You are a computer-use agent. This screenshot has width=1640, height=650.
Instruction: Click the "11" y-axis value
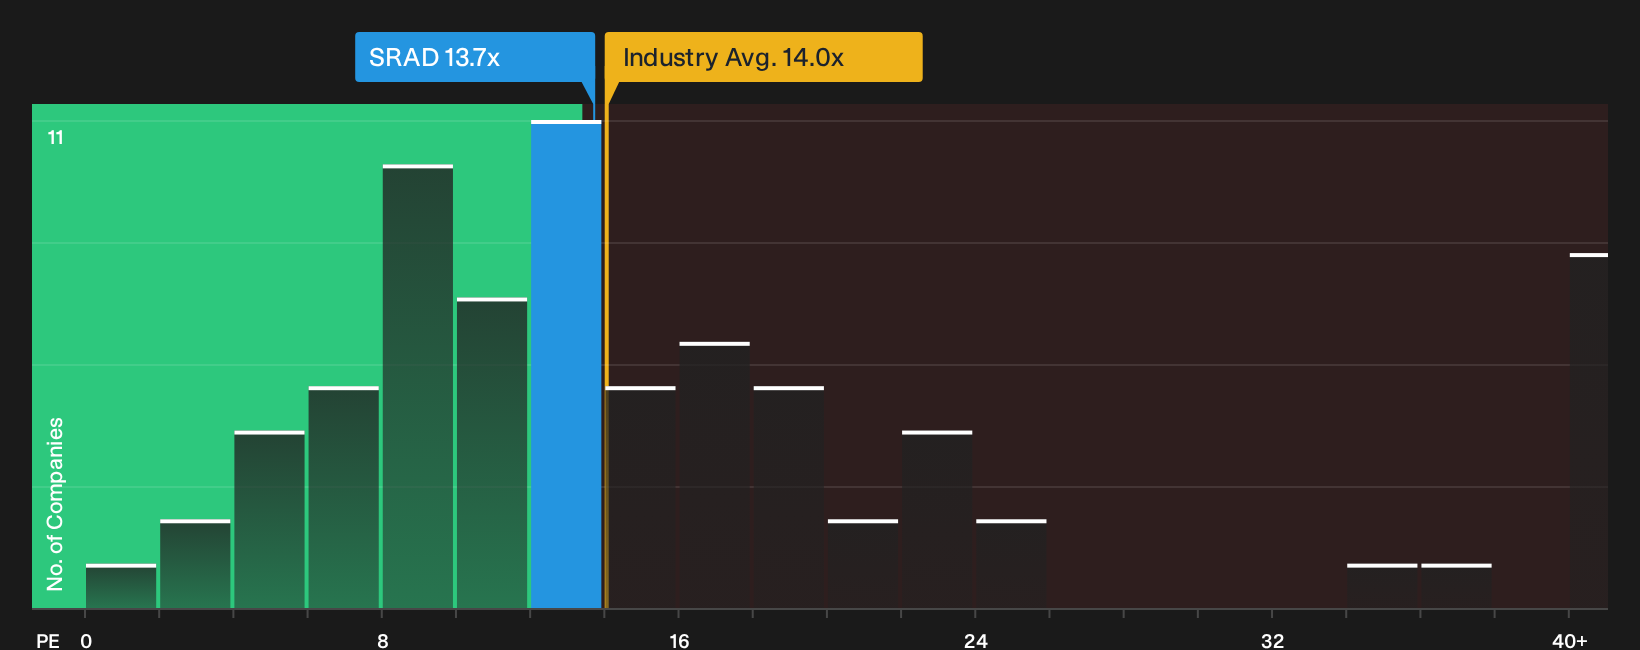[x=56, y=138]
